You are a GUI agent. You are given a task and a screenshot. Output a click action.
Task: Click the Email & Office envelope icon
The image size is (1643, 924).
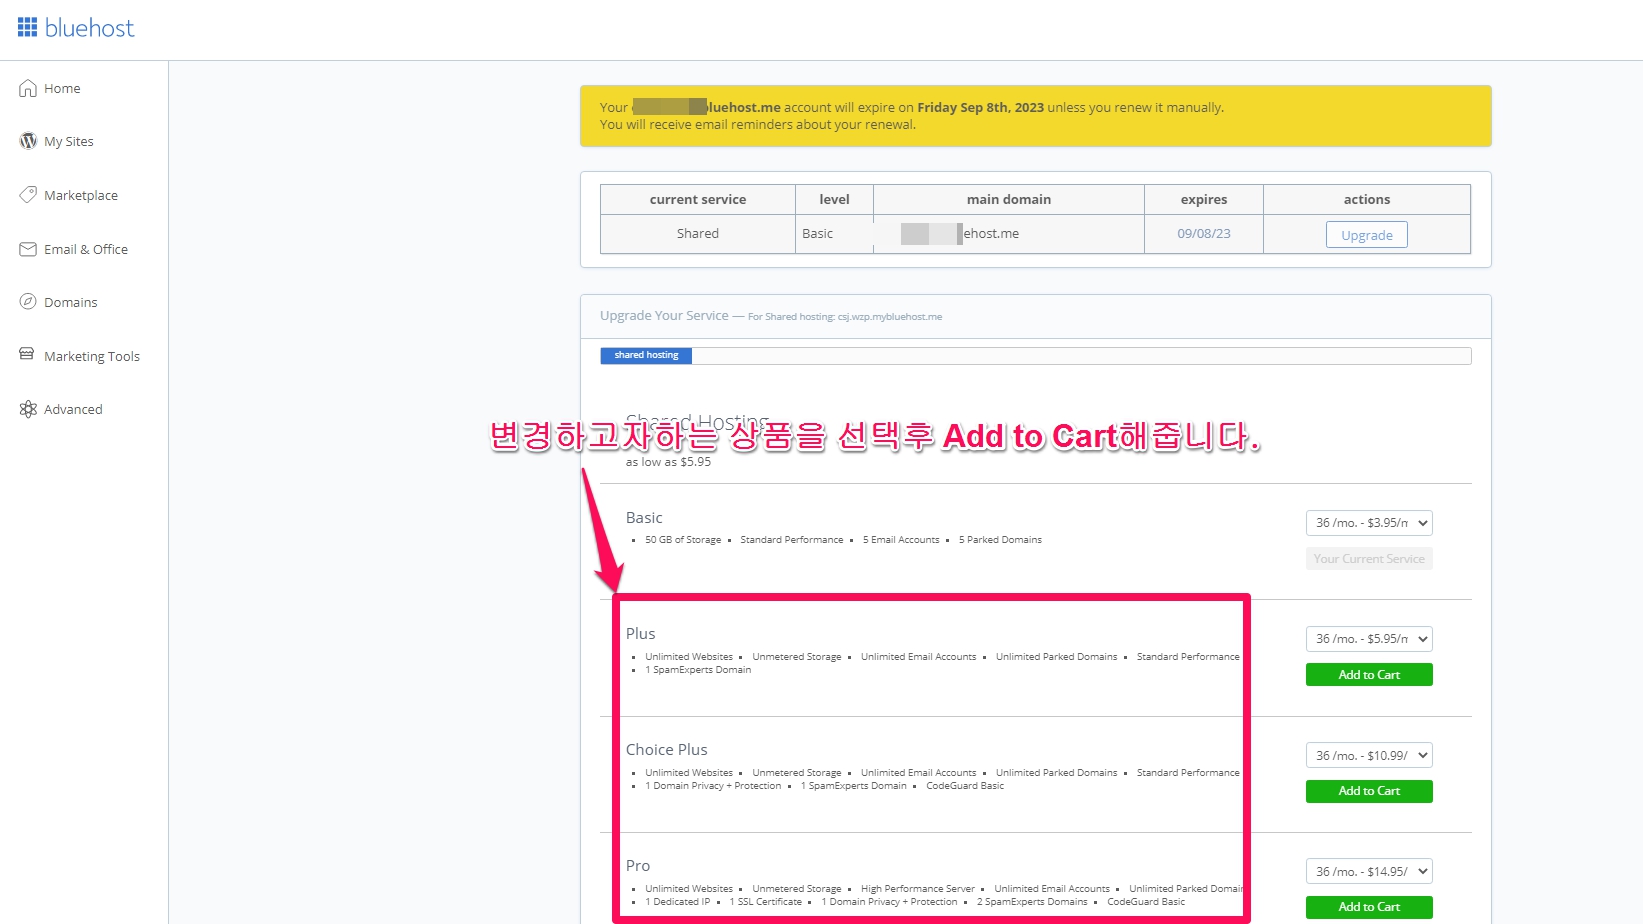coord(28,249)
